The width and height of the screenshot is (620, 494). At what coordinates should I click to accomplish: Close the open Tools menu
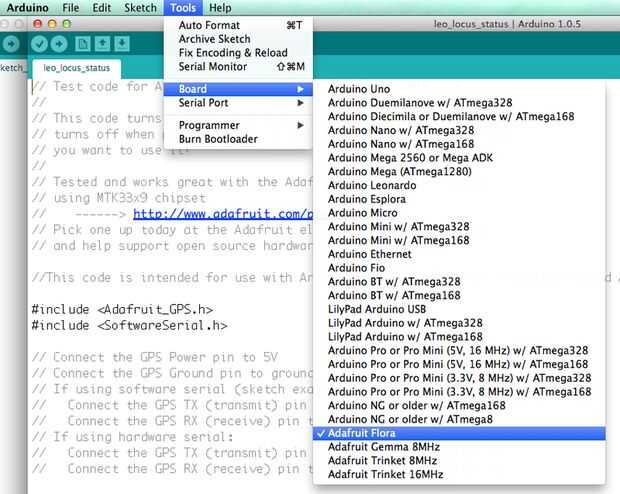click(x=183, y=8)
